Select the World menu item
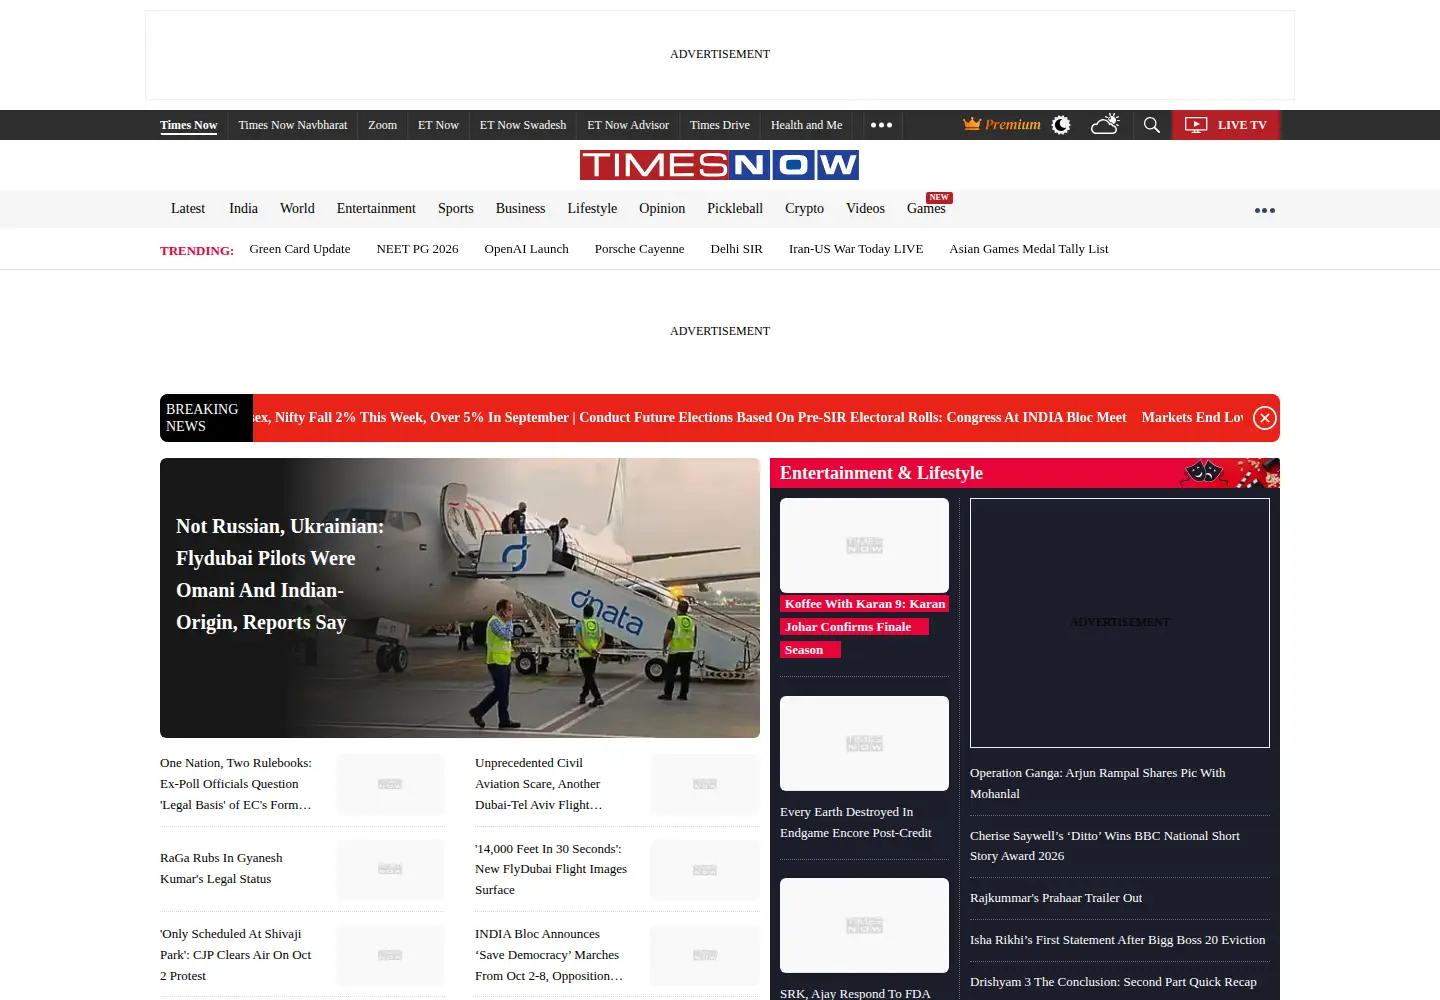 pos(297,208)
